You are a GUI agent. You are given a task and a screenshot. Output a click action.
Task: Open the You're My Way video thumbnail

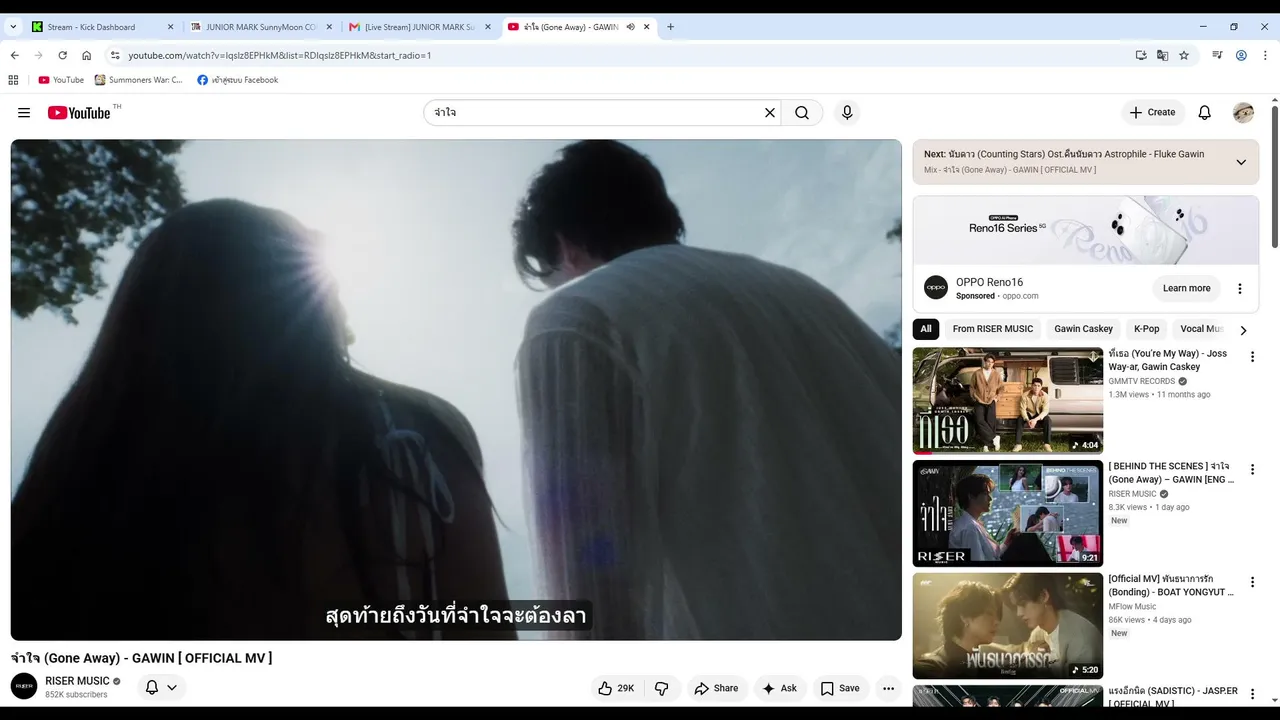pos(1008,401)
